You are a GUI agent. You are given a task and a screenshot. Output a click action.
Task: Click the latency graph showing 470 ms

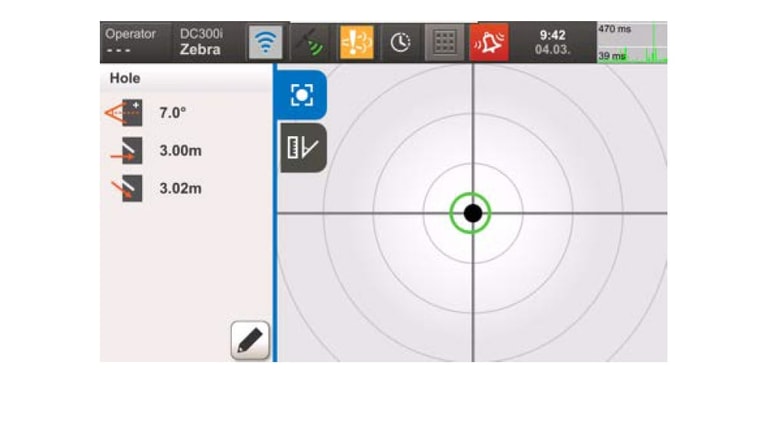pyautogui.click(x=631, y=43)
